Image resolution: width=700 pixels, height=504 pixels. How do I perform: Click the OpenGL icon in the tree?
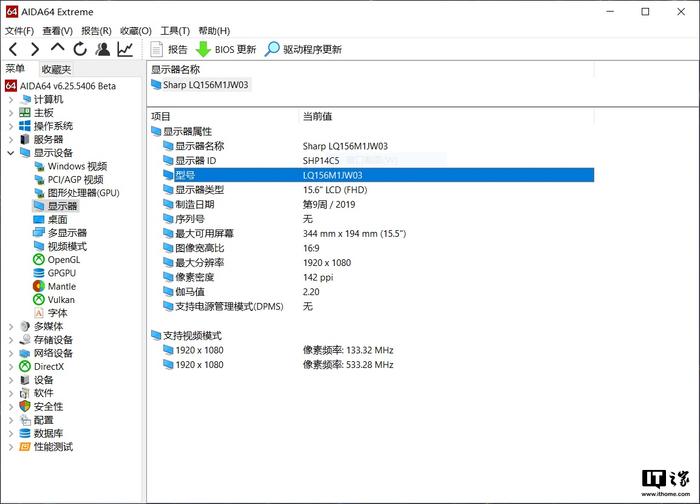pyautogui.click(x=39, y=260)
